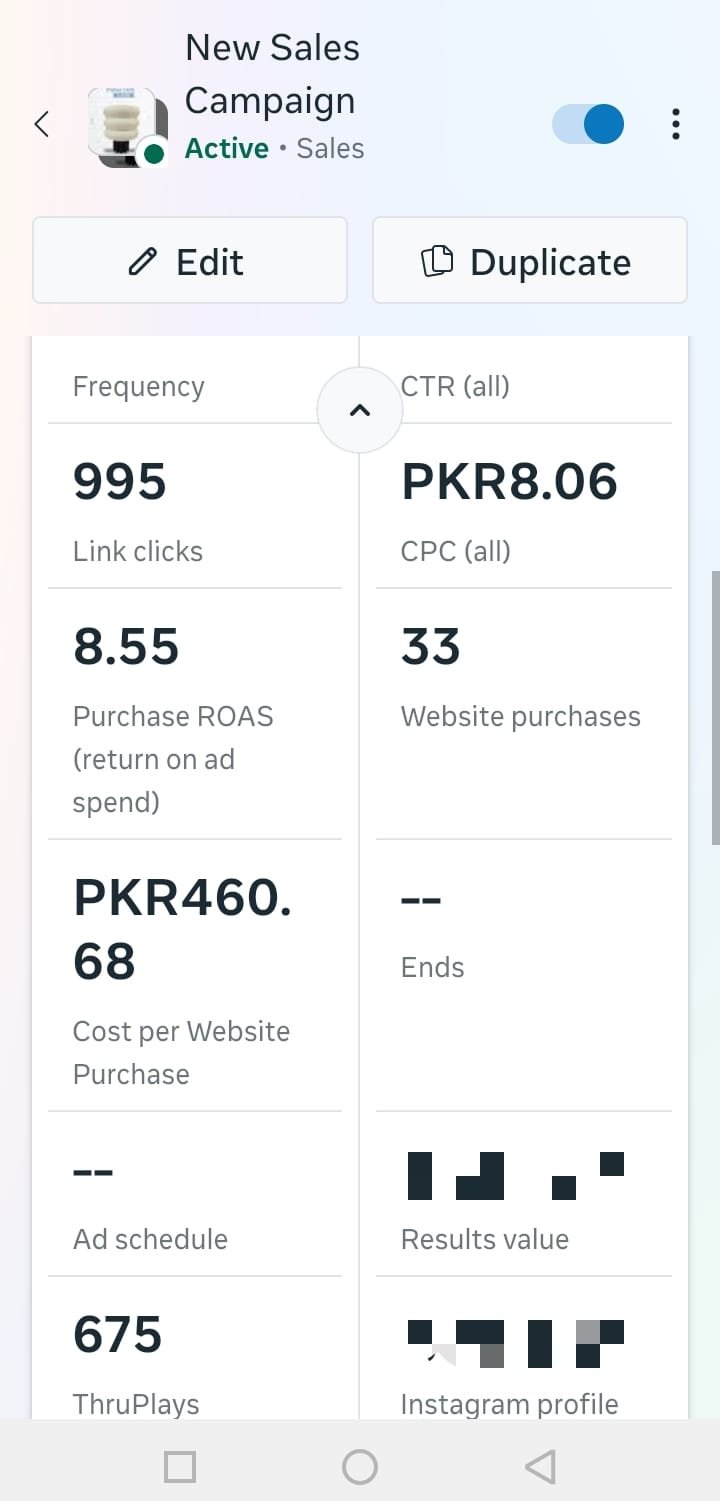This screenshot has width=720, height=1501.
Task: Open the three-dot more options menu
Action: pyautogui.click(x=676, y=124)
